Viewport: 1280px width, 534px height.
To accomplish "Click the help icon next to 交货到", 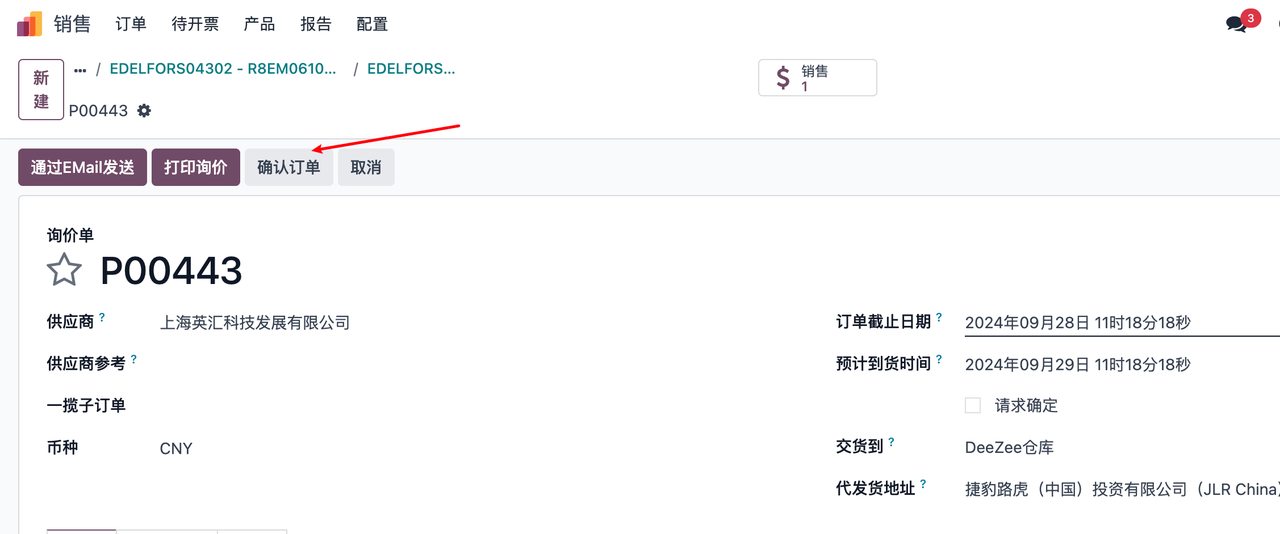I will coord(891,443).
